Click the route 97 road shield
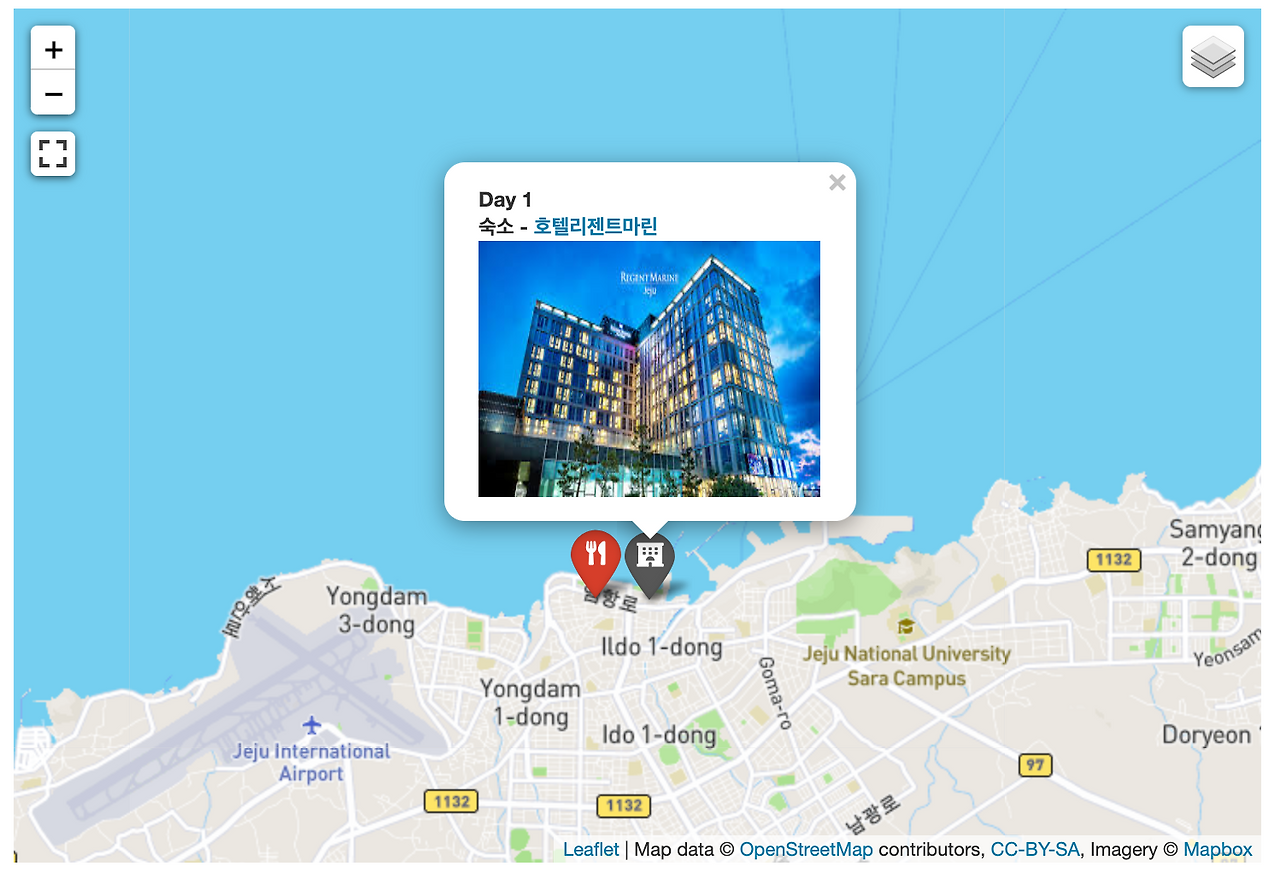The height and width of the screenshot is (878, 1280). tap(1035, 766)
